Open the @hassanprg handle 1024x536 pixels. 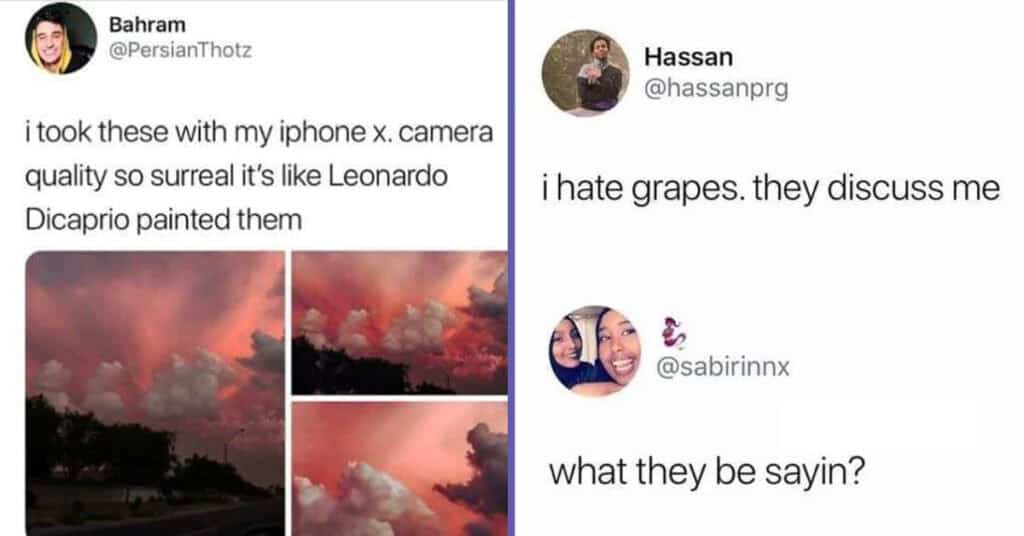[x=716, y=87]
